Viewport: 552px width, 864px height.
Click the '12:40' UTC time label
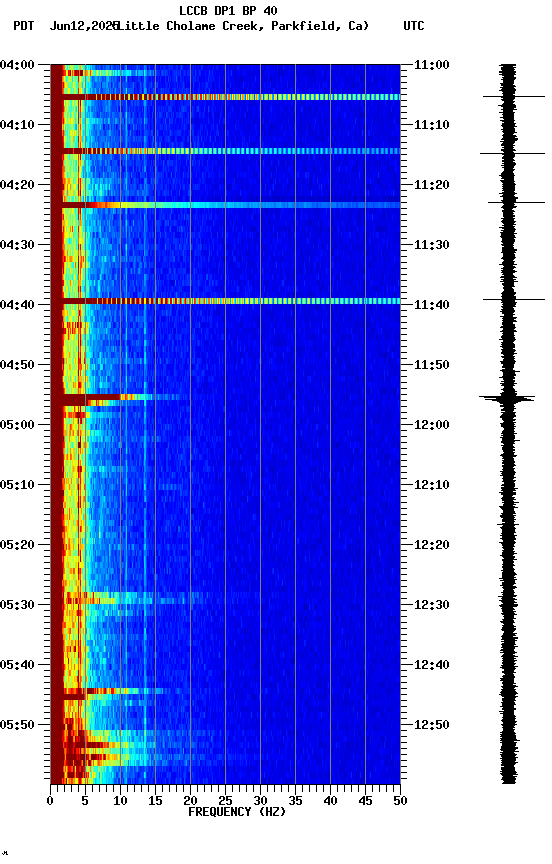(432, 665)
